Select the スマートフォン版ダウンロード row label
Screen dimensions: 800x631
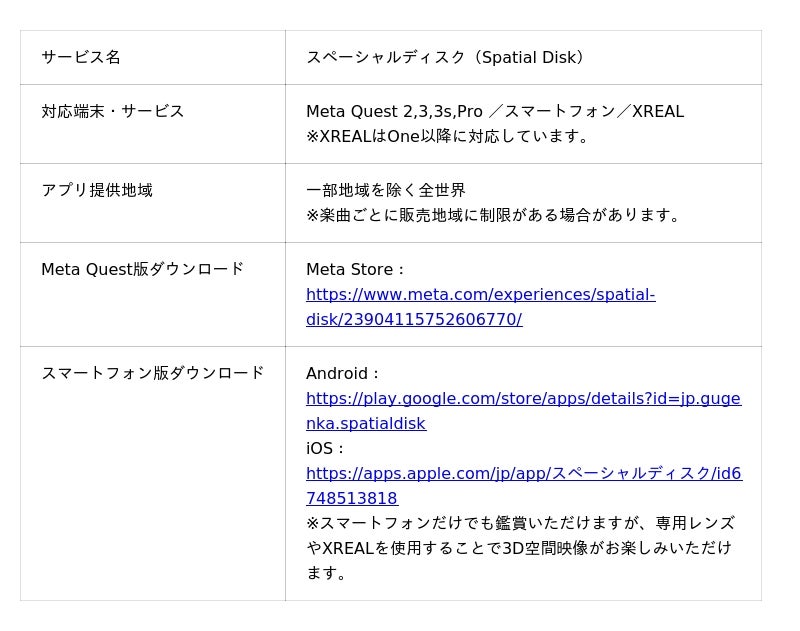(x=153, y=374)
